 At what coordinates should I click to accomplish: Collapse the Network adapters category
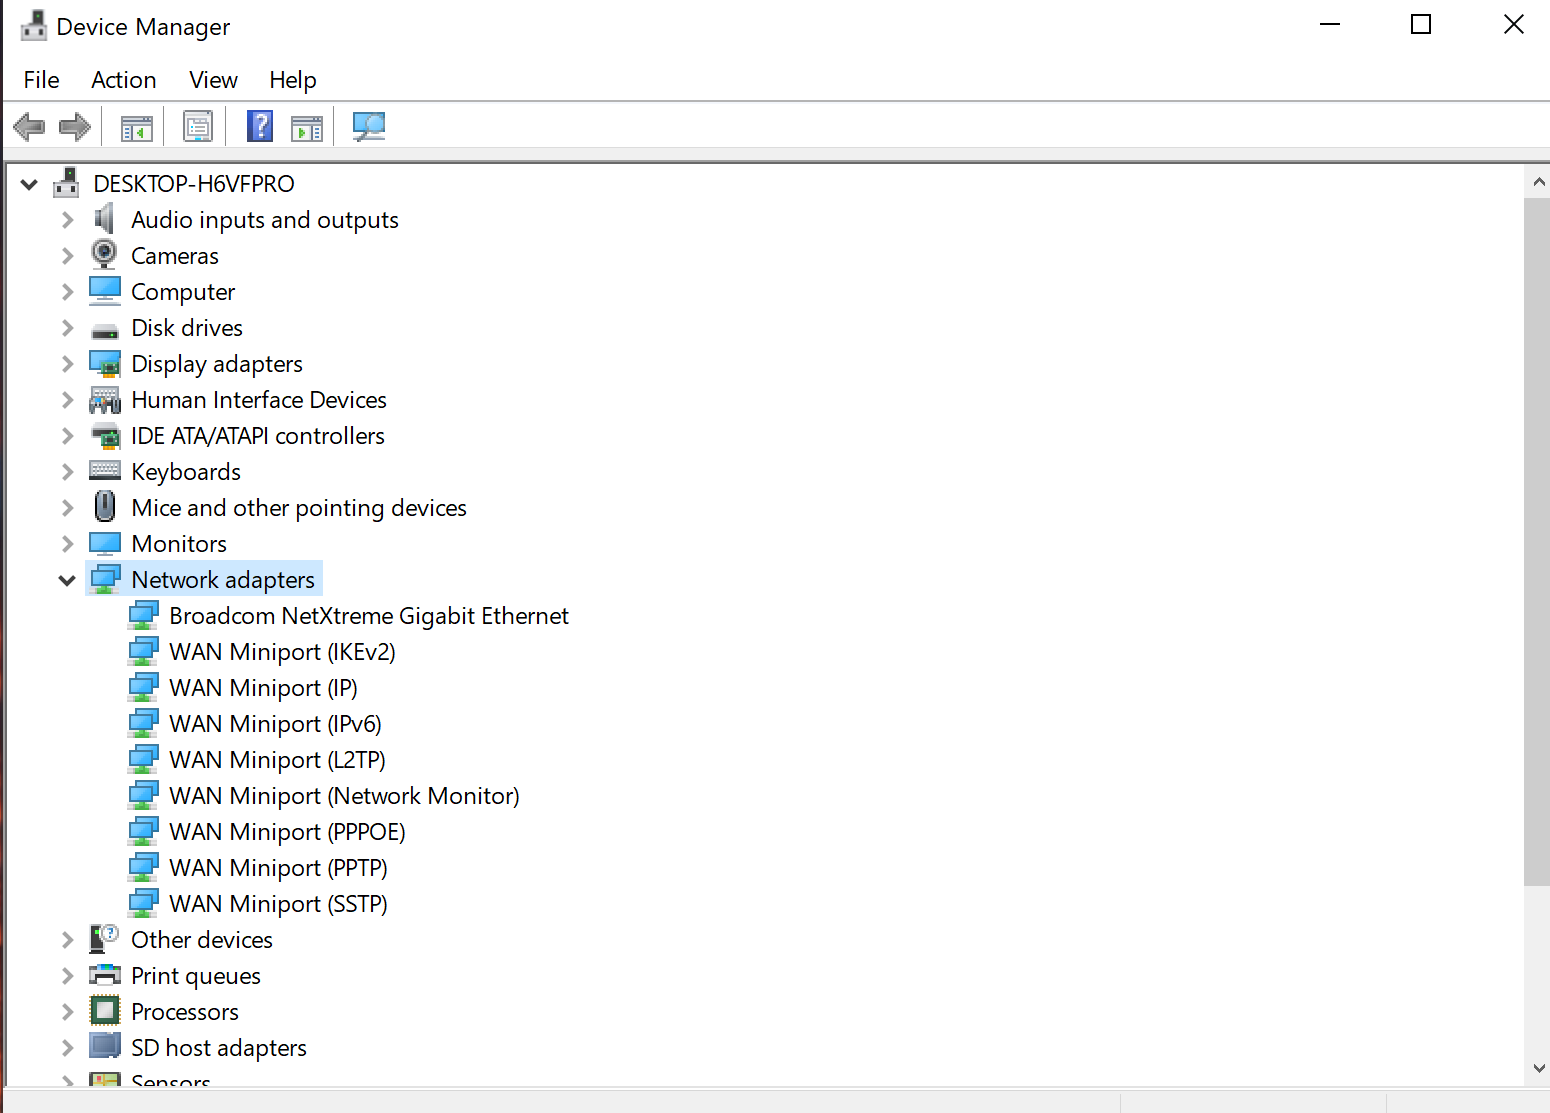67,580
